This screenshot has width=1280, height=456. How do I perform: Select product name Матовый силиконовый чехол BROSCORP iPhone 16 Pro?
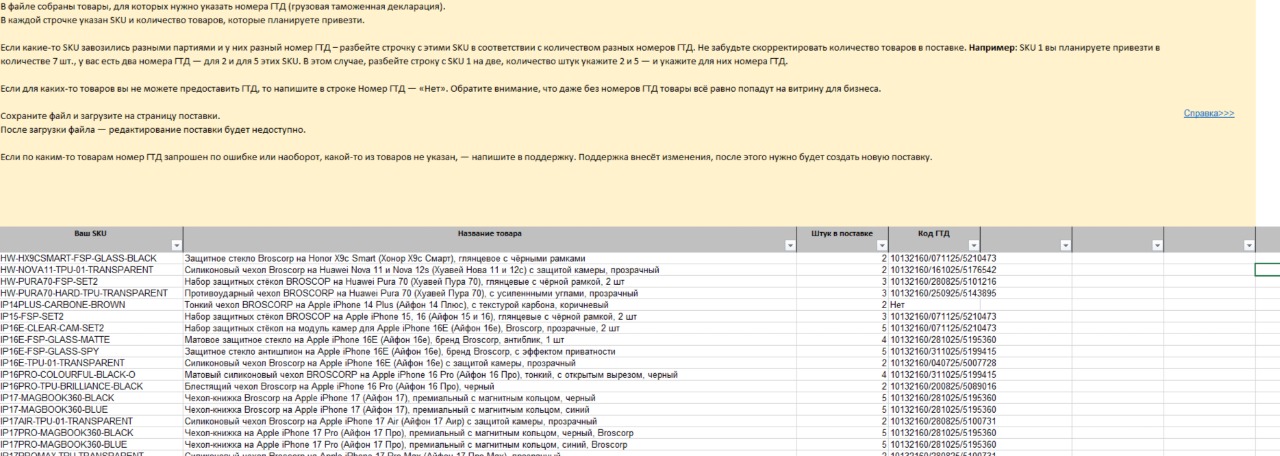(x=489, y=374)
